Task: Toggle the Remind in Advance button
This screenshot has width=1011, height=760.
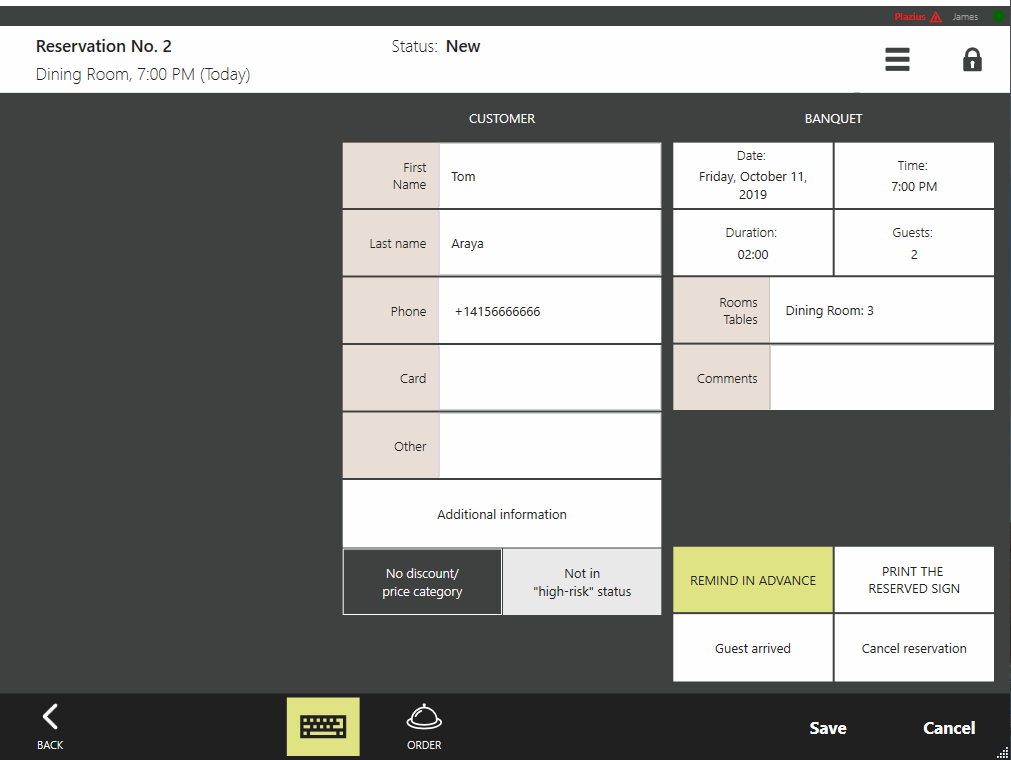Action: pyautogui.click(x=753, y=580)
